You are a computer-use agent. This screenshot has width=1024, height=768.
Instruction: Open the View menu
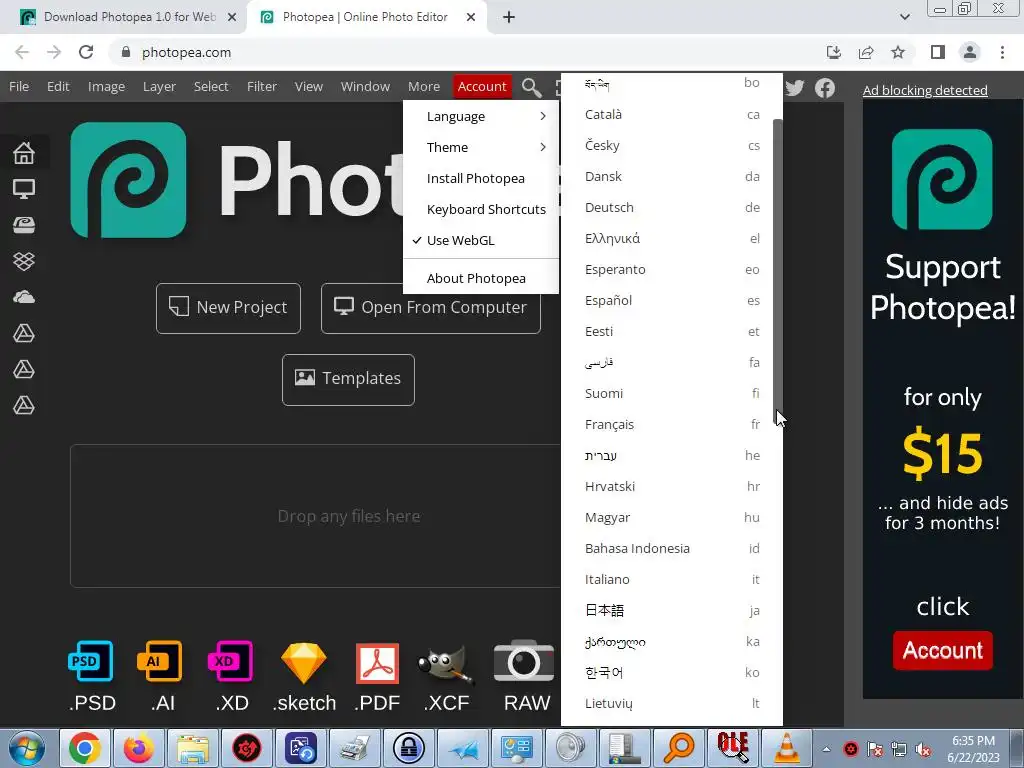click(x=308, y=86)
